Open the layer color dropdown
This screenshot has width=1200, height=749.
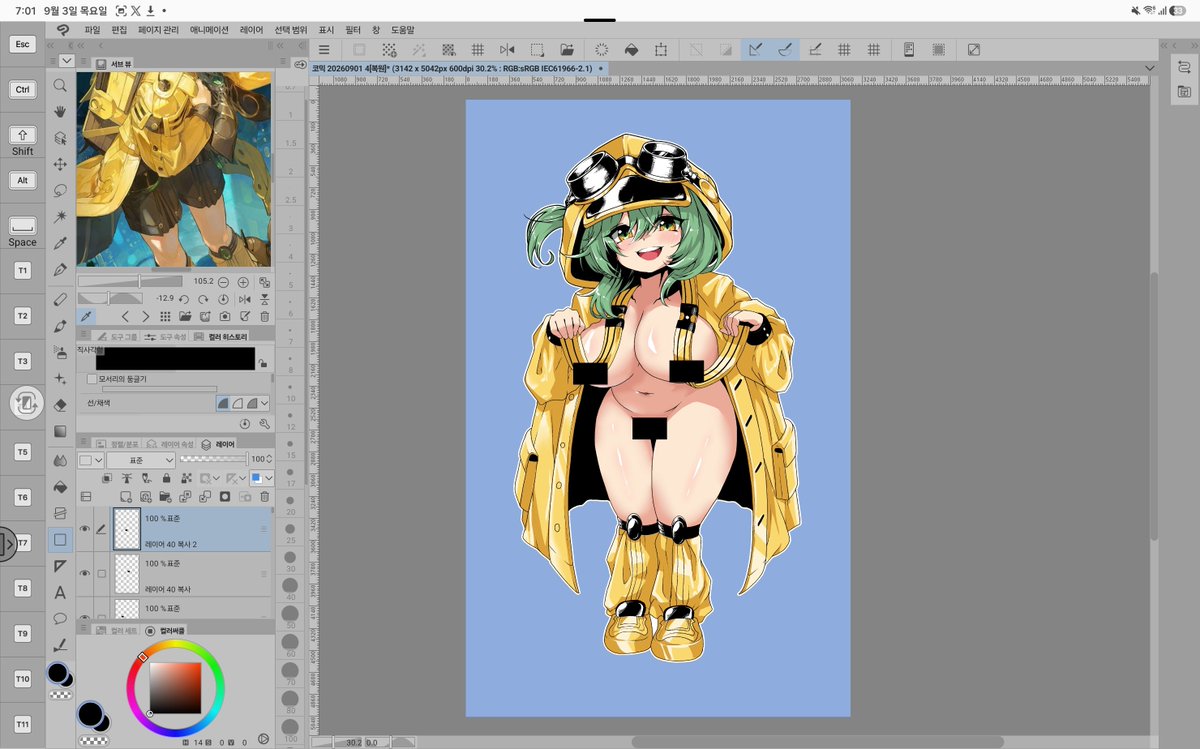[262, 478]
